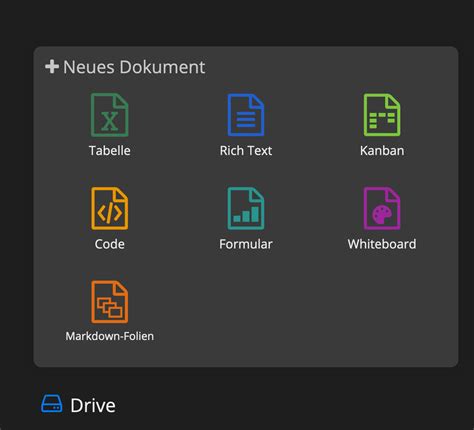Open the Drive section heading text
This screenshot has height=430, width=474.
click(93, 405)
